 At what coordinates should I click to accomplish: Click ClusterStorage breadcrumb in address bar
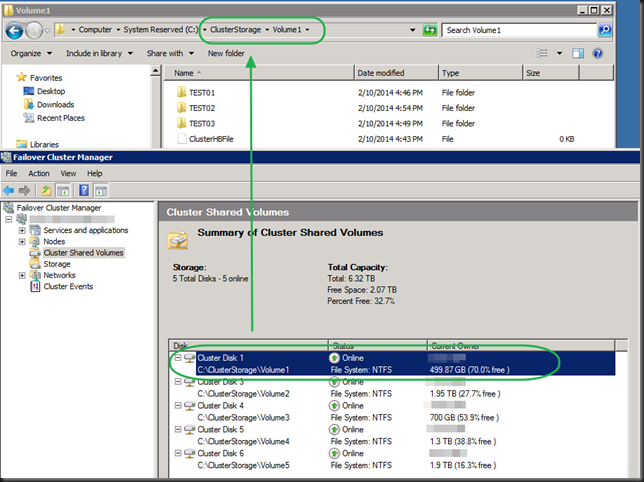pos(235,30)
